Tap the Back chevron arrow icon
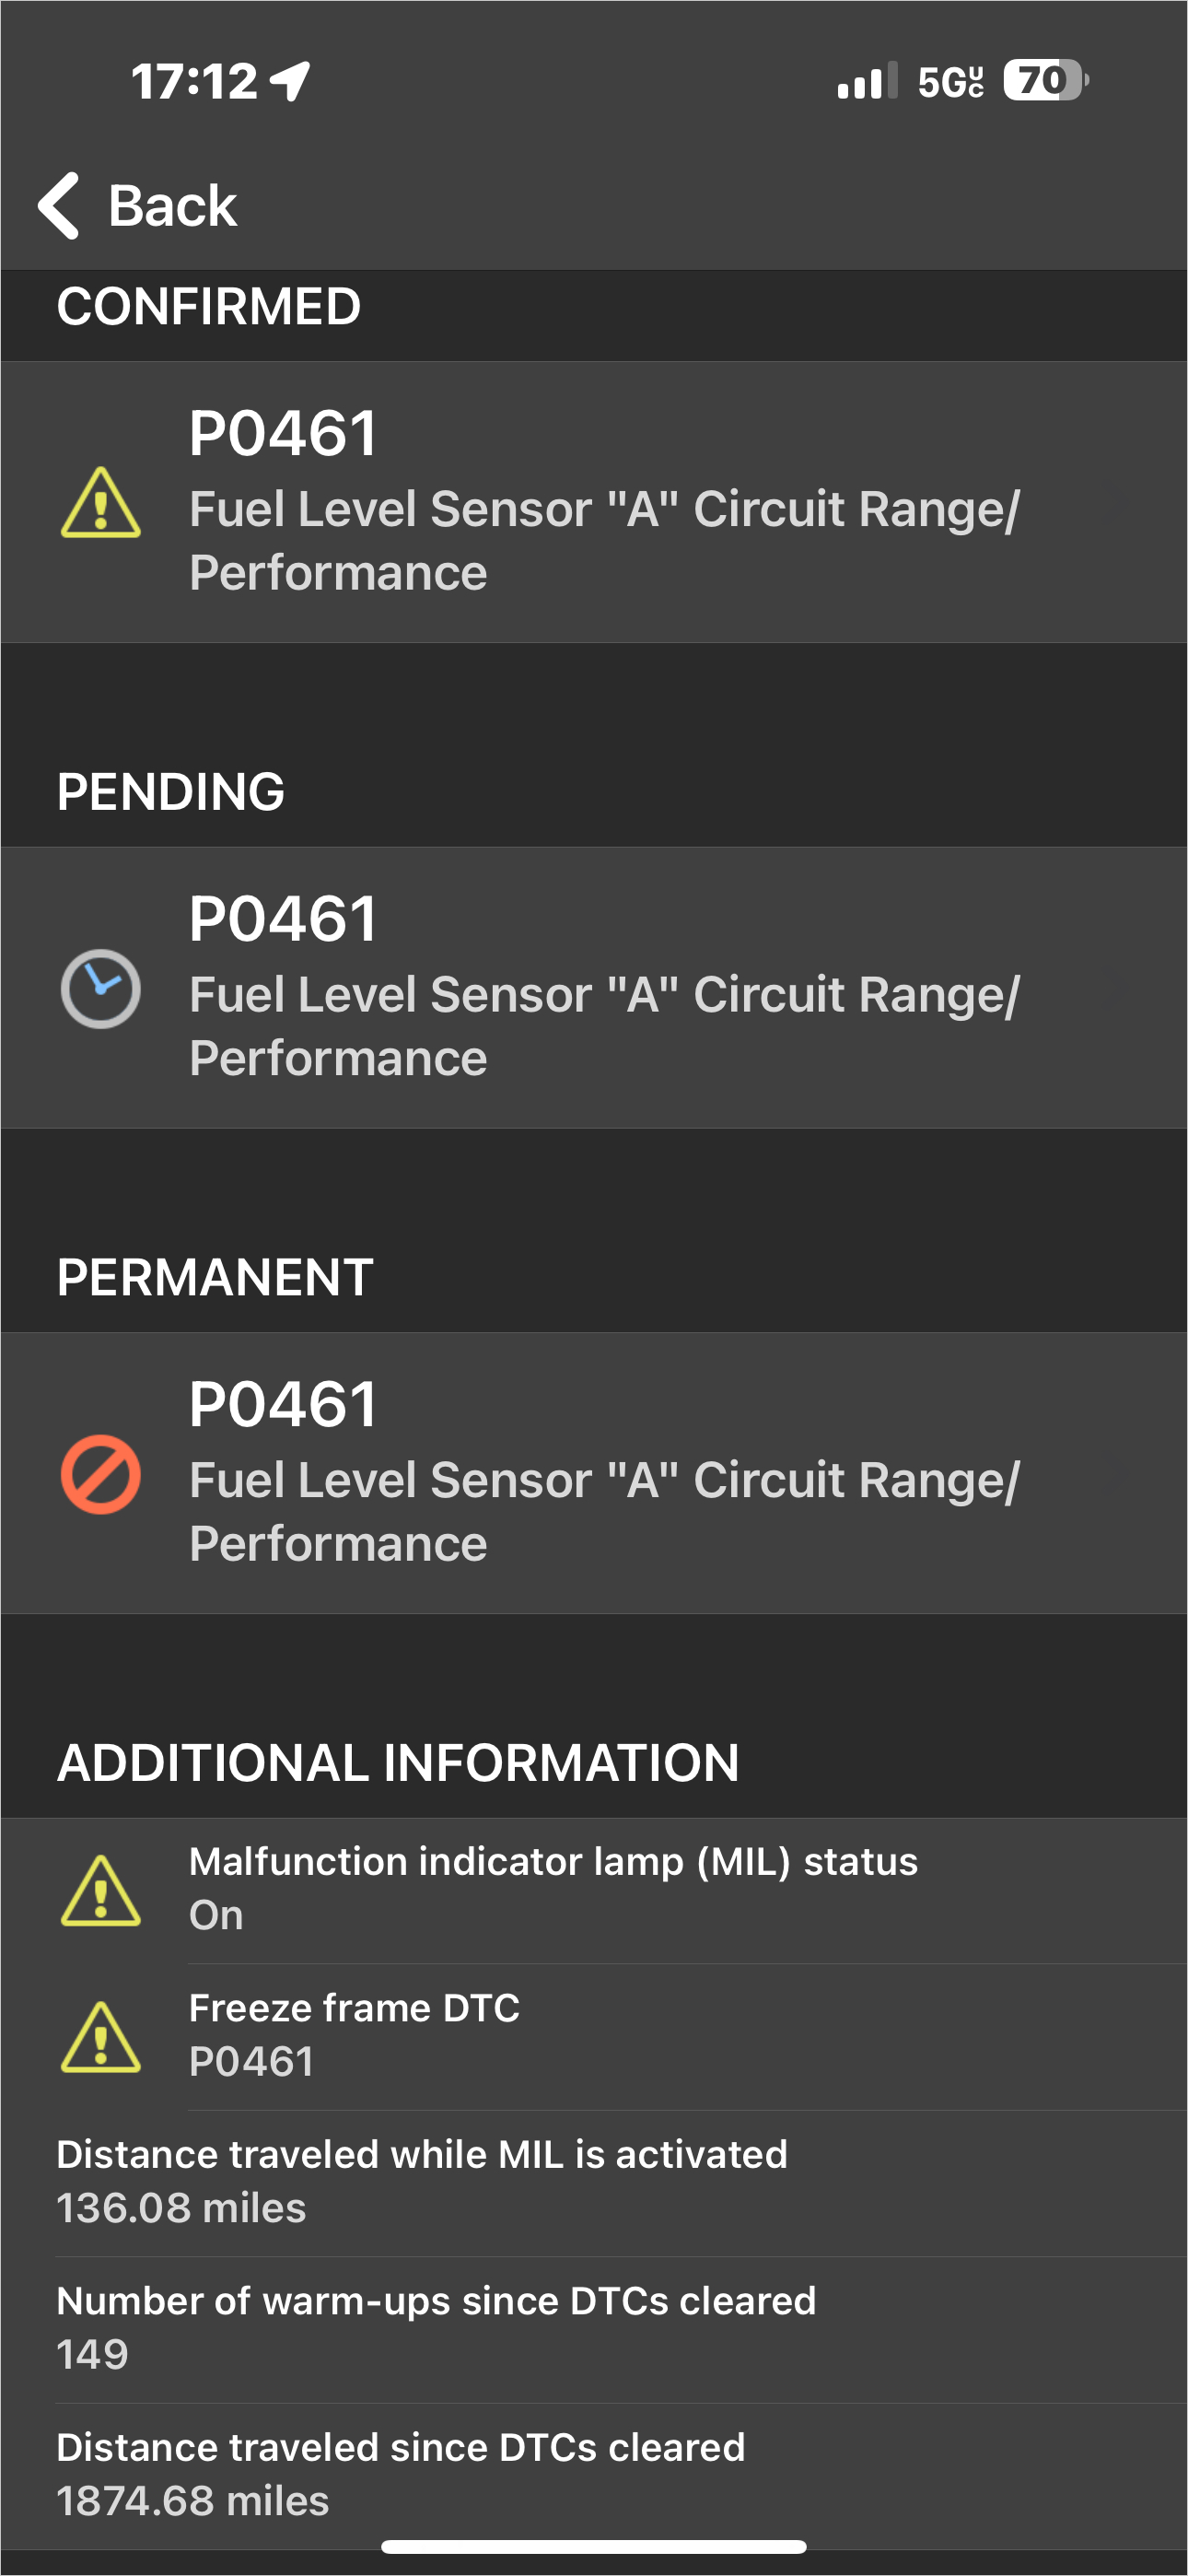 (x=58, y=205)
